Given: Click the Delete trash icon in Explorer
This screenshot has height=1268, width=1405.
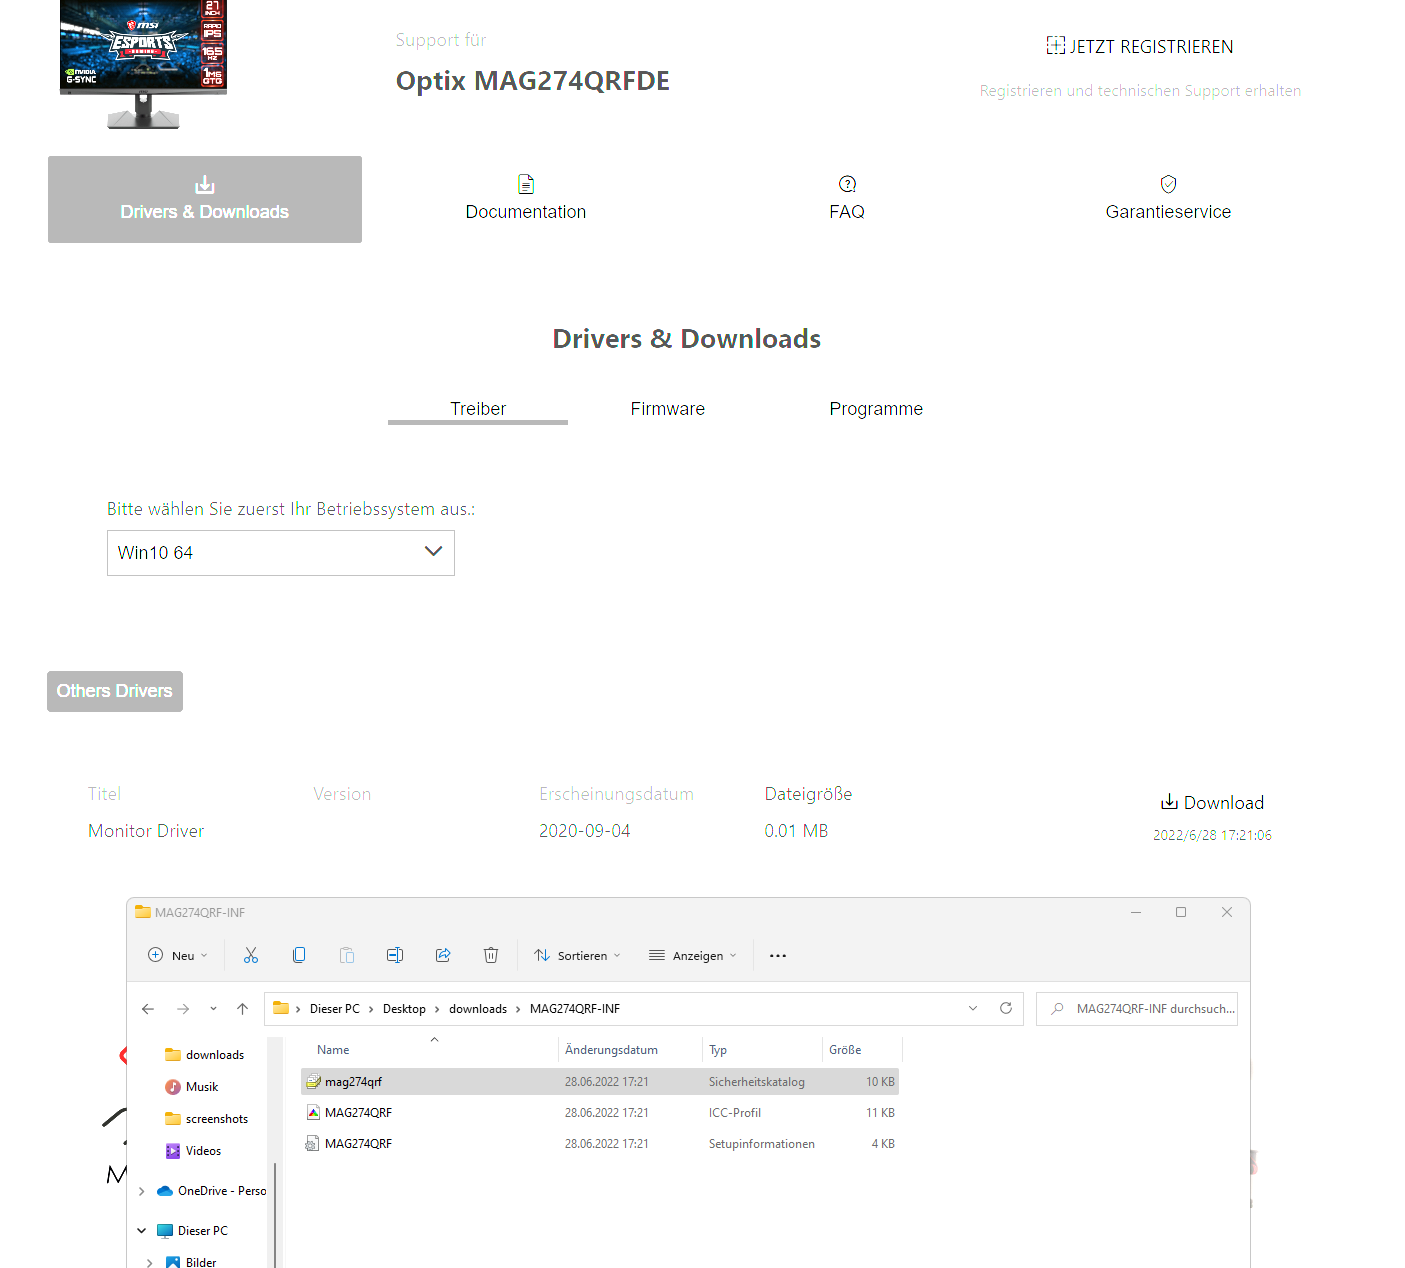Looking at the screenshot, I should click(x=491, y=955).
